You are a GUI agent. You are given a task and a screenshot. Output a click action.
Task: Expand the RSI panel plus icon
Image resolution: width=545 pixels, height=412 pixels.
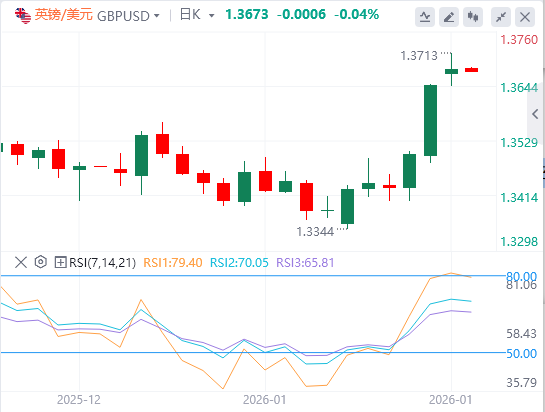pos(60,262)
